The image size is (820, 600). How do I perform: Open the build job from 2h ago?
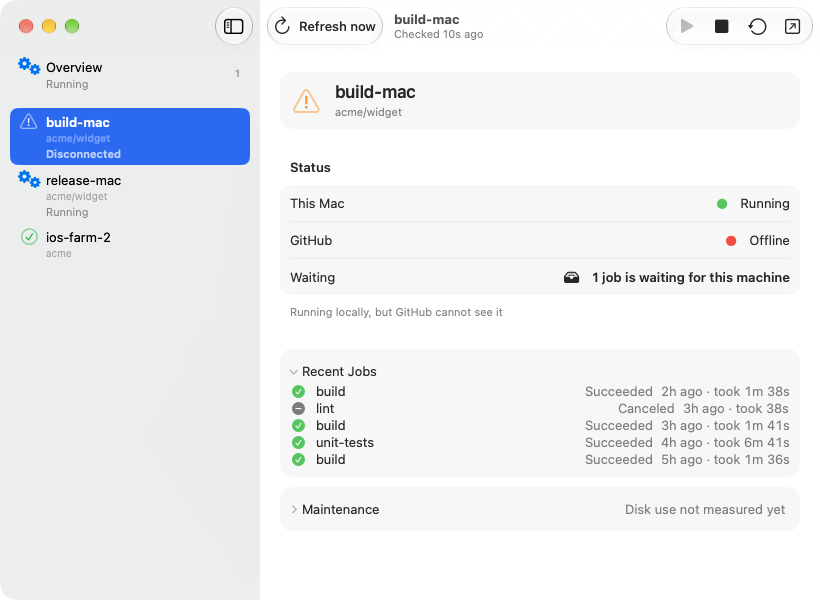(x=540, y=392)
